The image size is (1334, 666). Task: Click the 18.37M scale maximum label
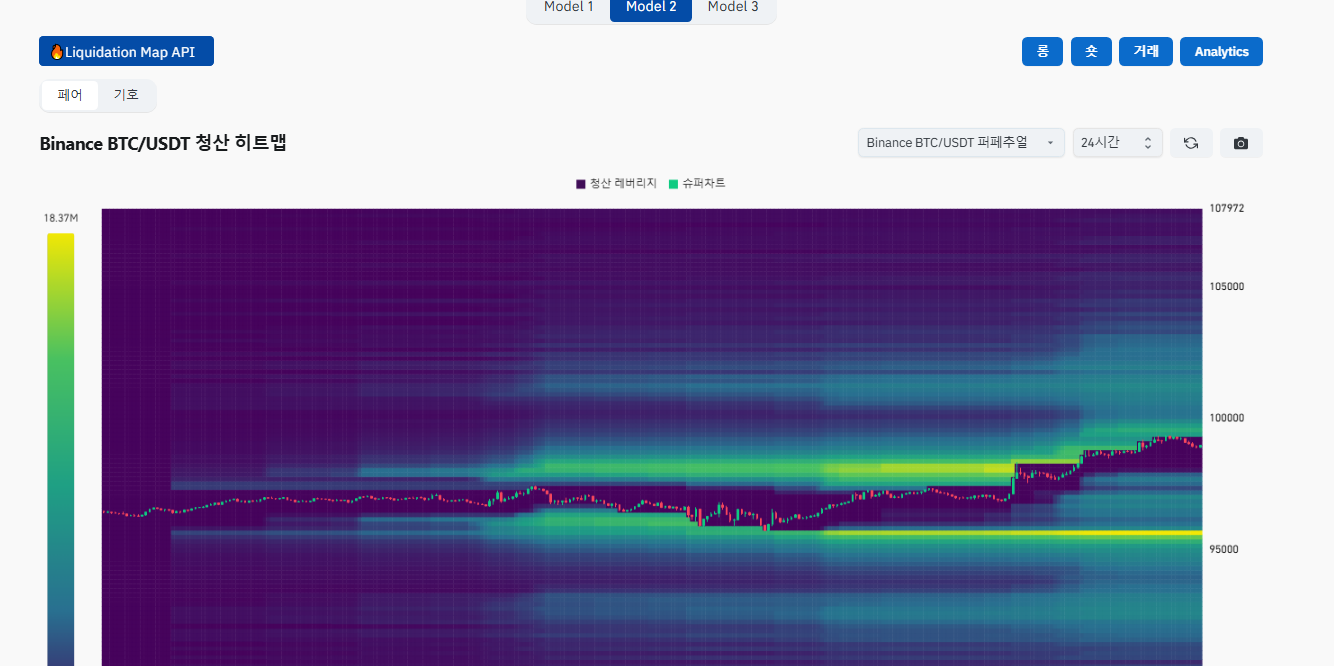click(x=60, y=217)
